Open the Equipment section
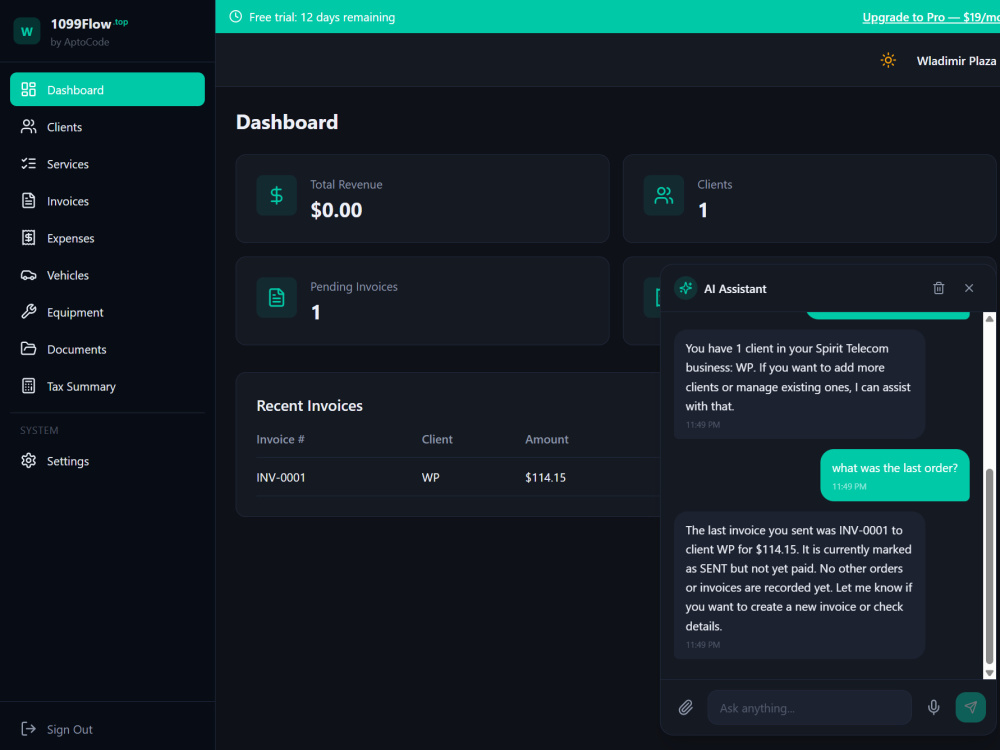Screen dimensions: 1000x750 coord(107,312)
